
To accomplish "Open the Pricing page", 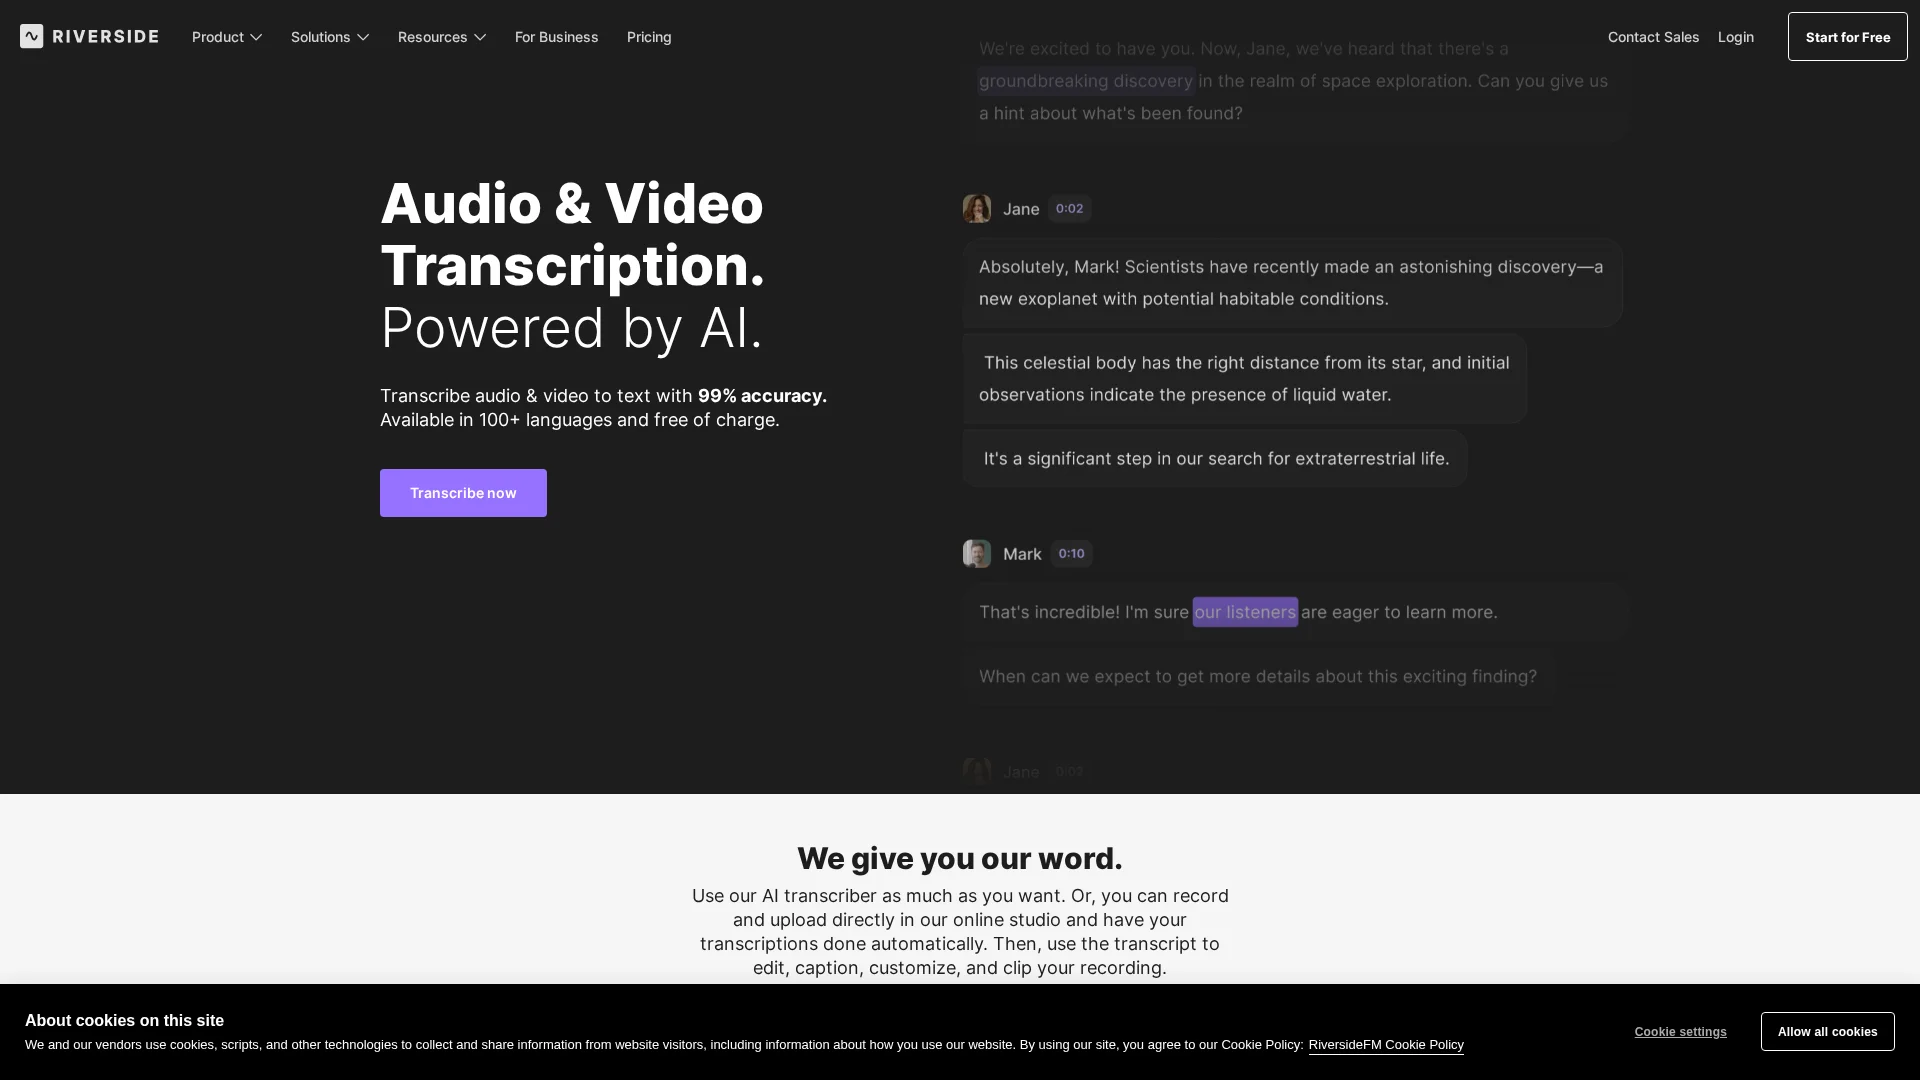I will pyautogui.click(x=649, y=37).
